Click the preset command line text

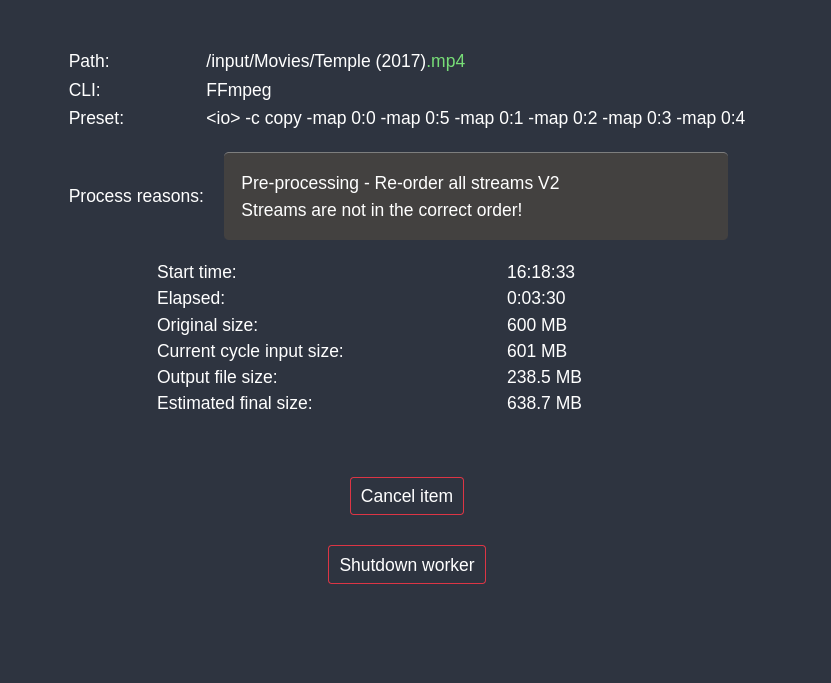tap(475, 118)
